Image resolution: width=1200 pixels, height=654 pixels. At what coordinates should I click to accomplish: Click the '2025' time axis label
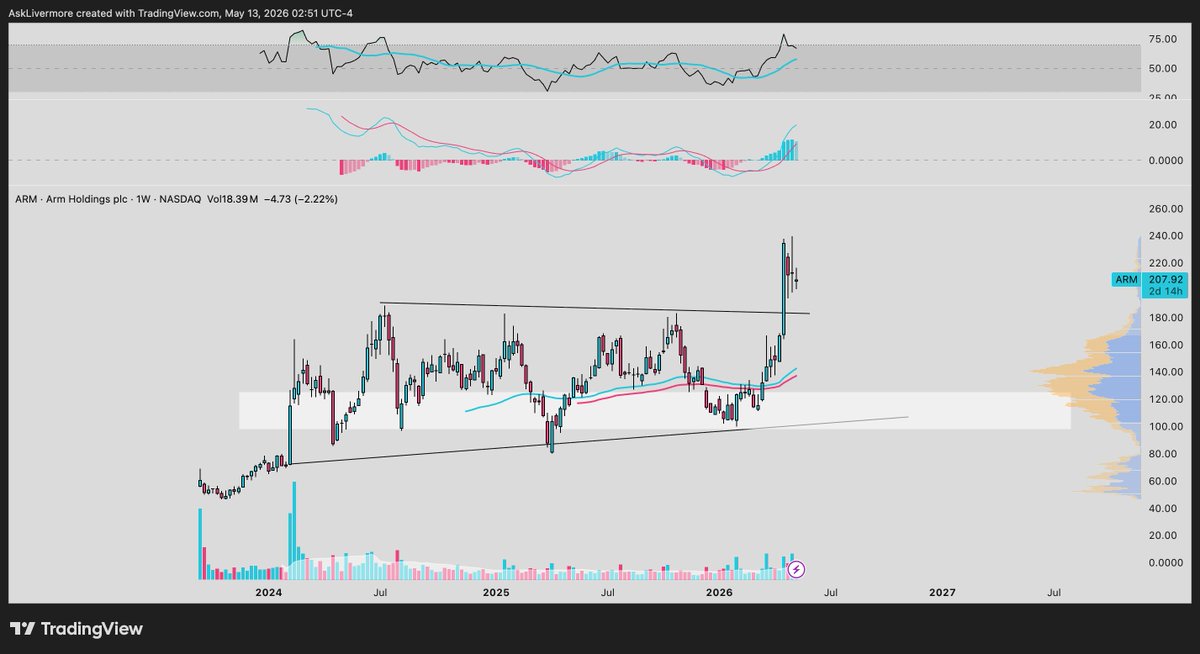tap(496, 593)
